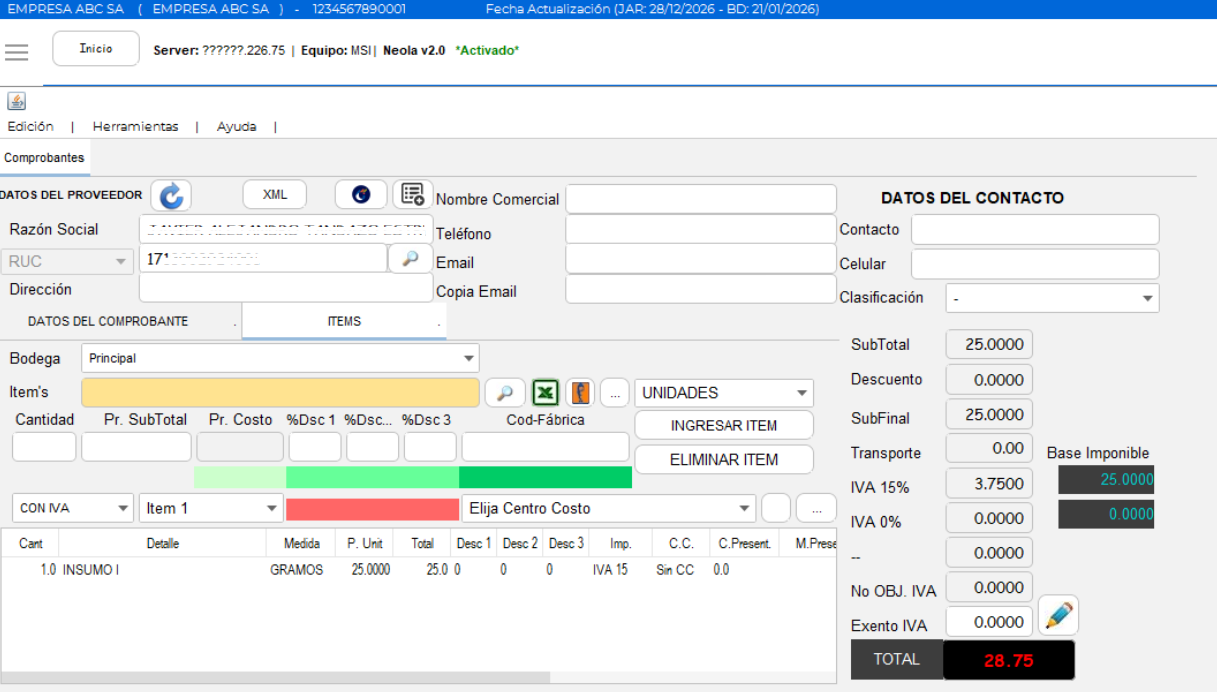1217x692 pixels.
Task: Click the list-with-plus icon button
Action: click(x=412, y=194)
